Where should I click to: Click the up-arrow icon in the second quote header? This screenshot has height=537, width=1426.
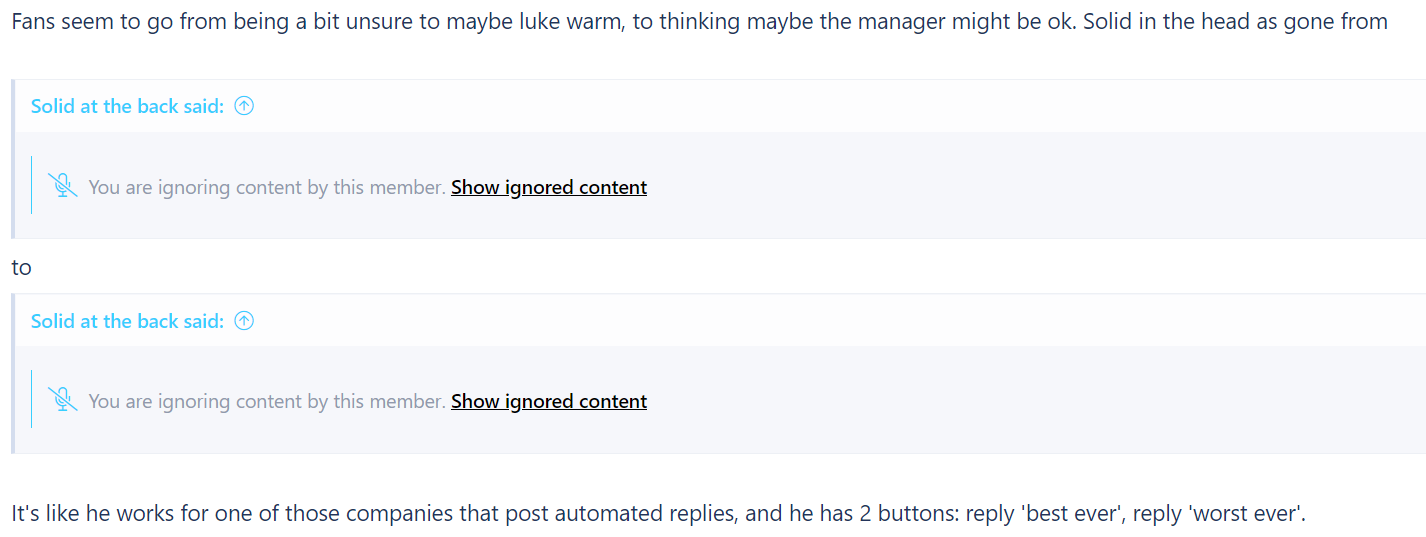tap(244, 321)
